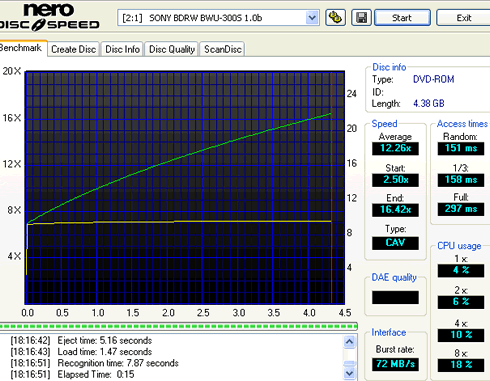Click the Exit button

point(464,18)
